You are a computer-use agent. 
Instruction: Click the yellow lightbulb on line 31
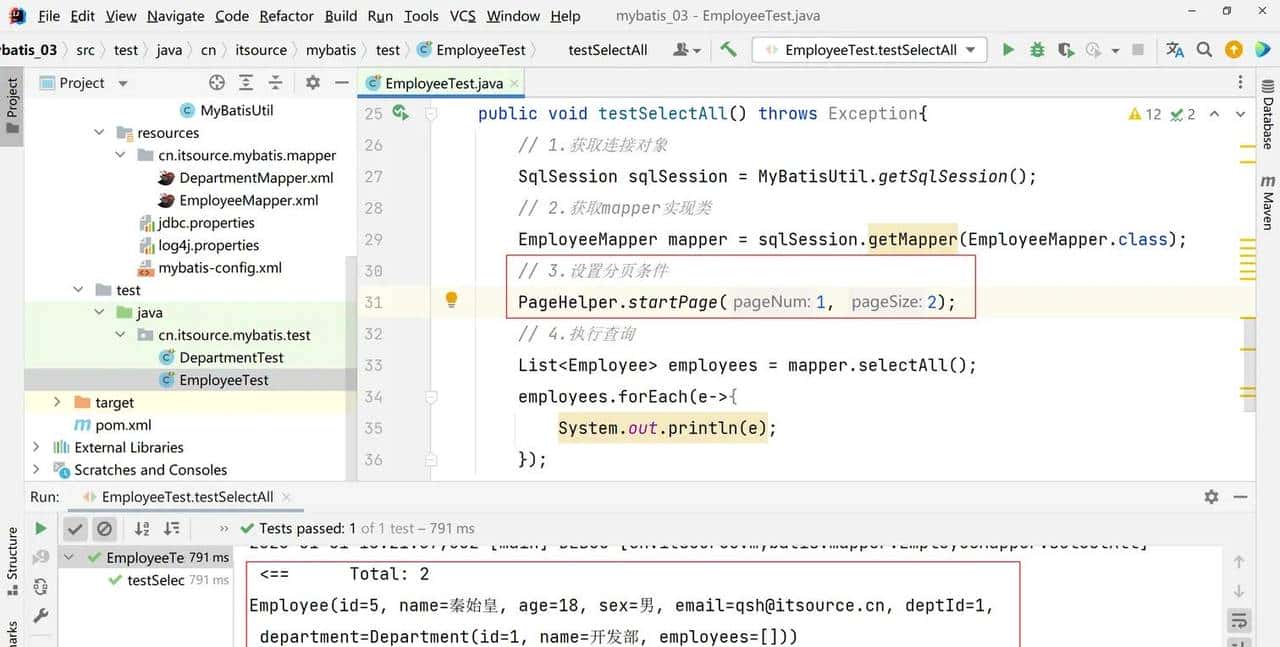pos(451,300)
